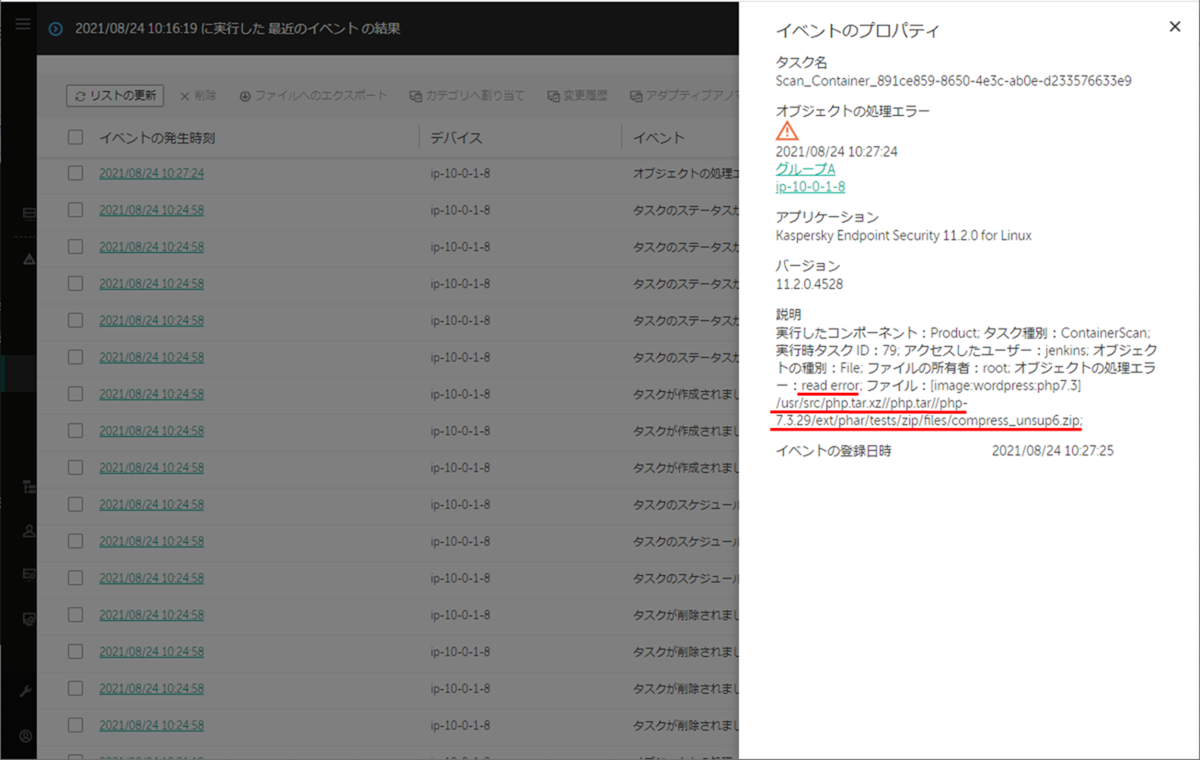Click ファイルへのエクスポート in the toolbar
The image size is (1200, 760).
click(313, 96)
